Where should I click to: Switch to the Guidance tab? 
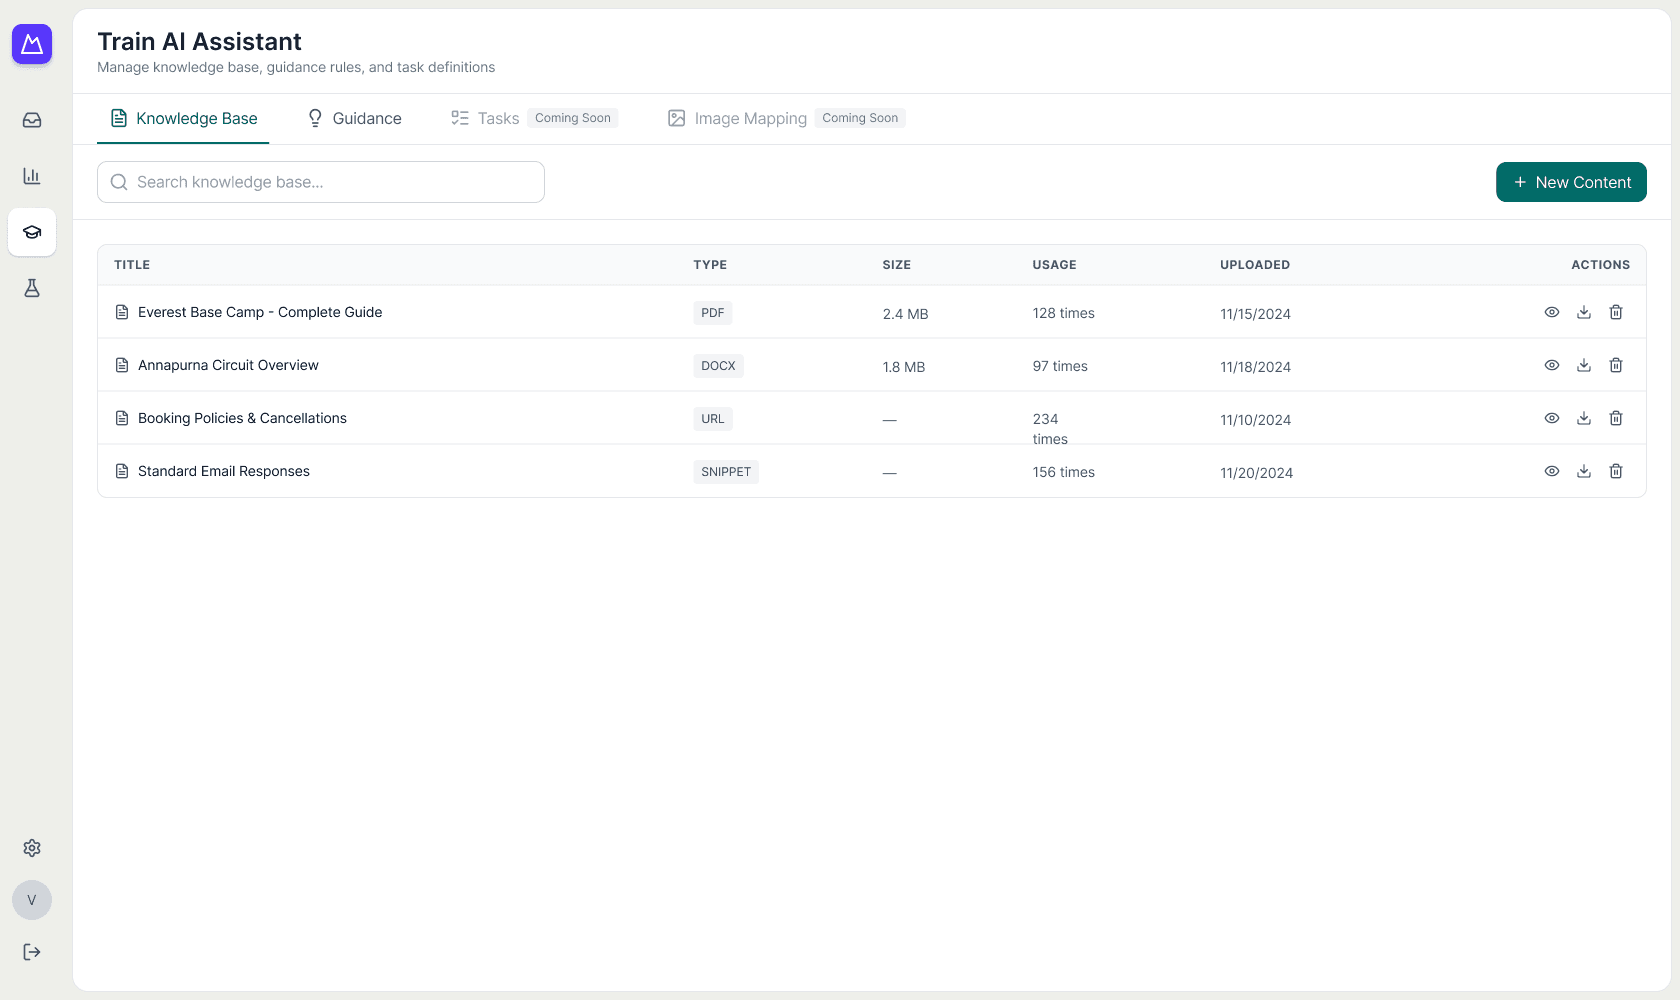(354, 118)
